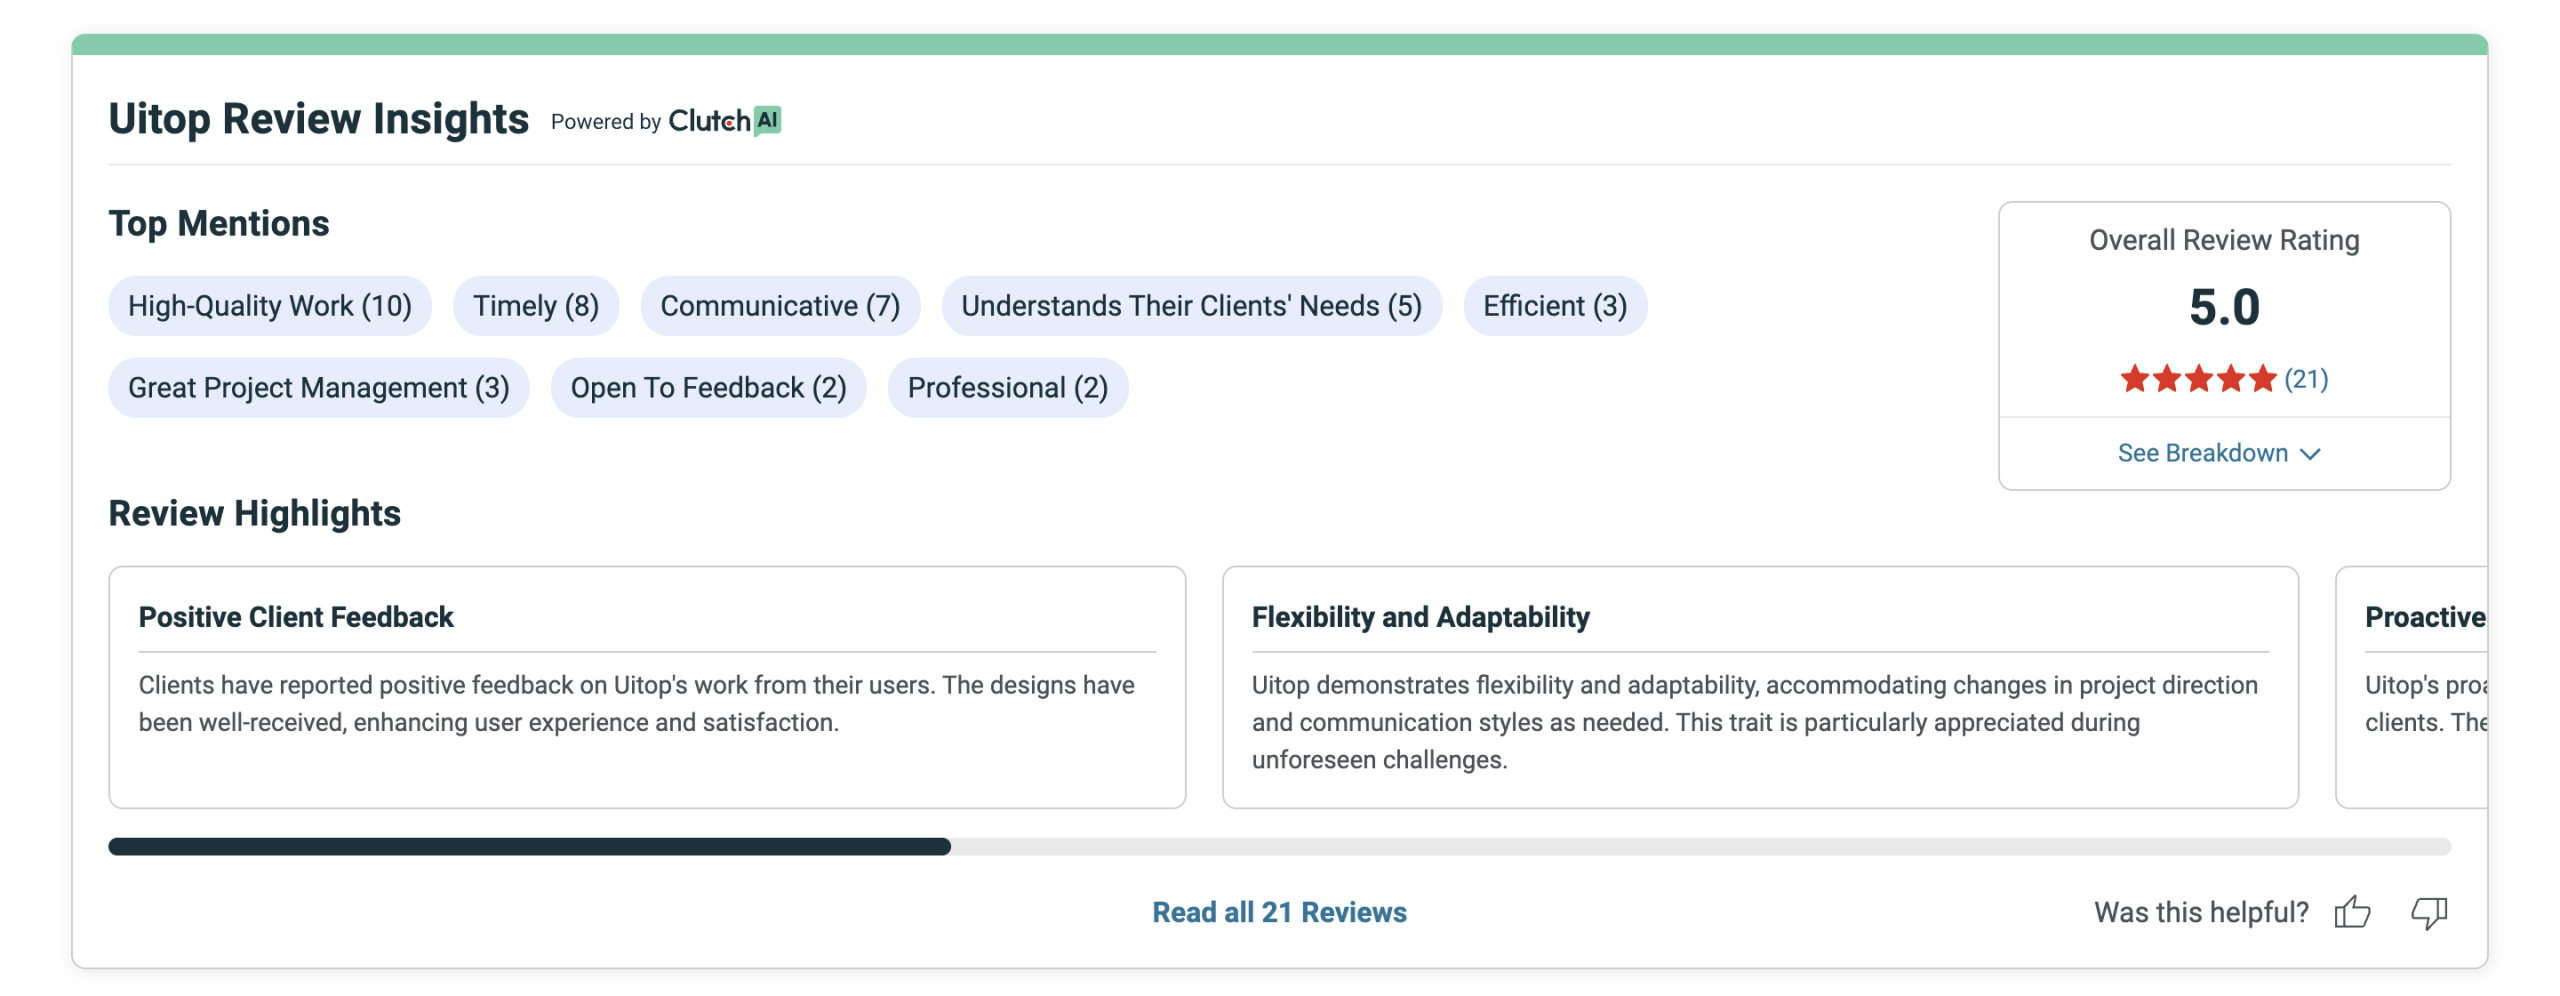
Task: Choose the Communicative (7) mention tag
Action: [780, 306]
